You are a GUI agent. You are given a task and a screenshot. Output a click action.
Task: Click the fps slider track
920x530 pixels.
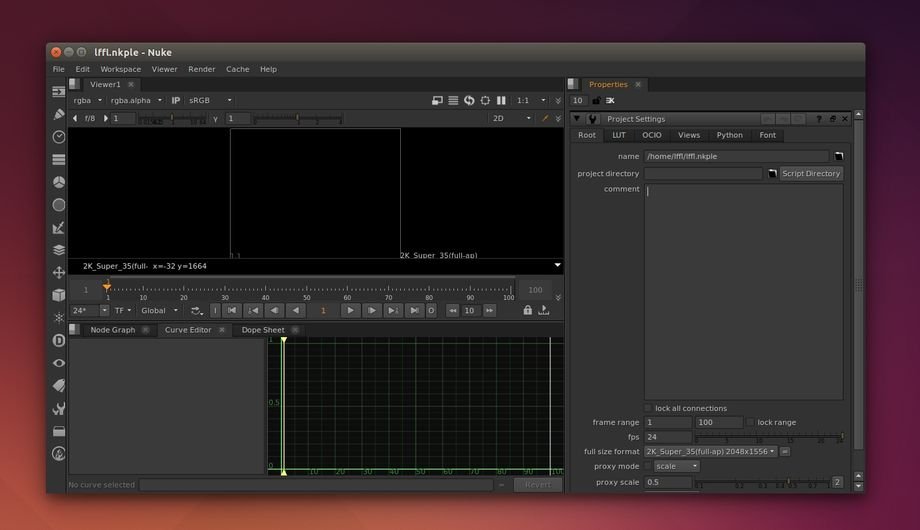pyautogui.click(x=770, y=437)
